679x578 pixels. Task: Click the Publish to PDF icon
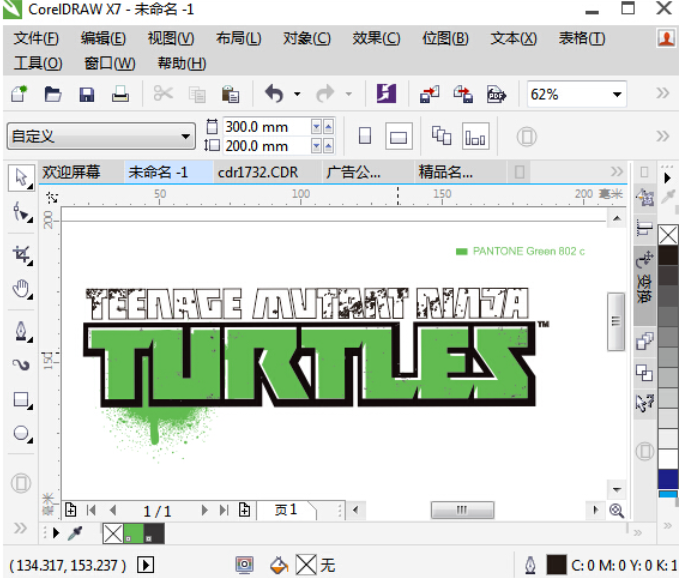pos(495,95)
